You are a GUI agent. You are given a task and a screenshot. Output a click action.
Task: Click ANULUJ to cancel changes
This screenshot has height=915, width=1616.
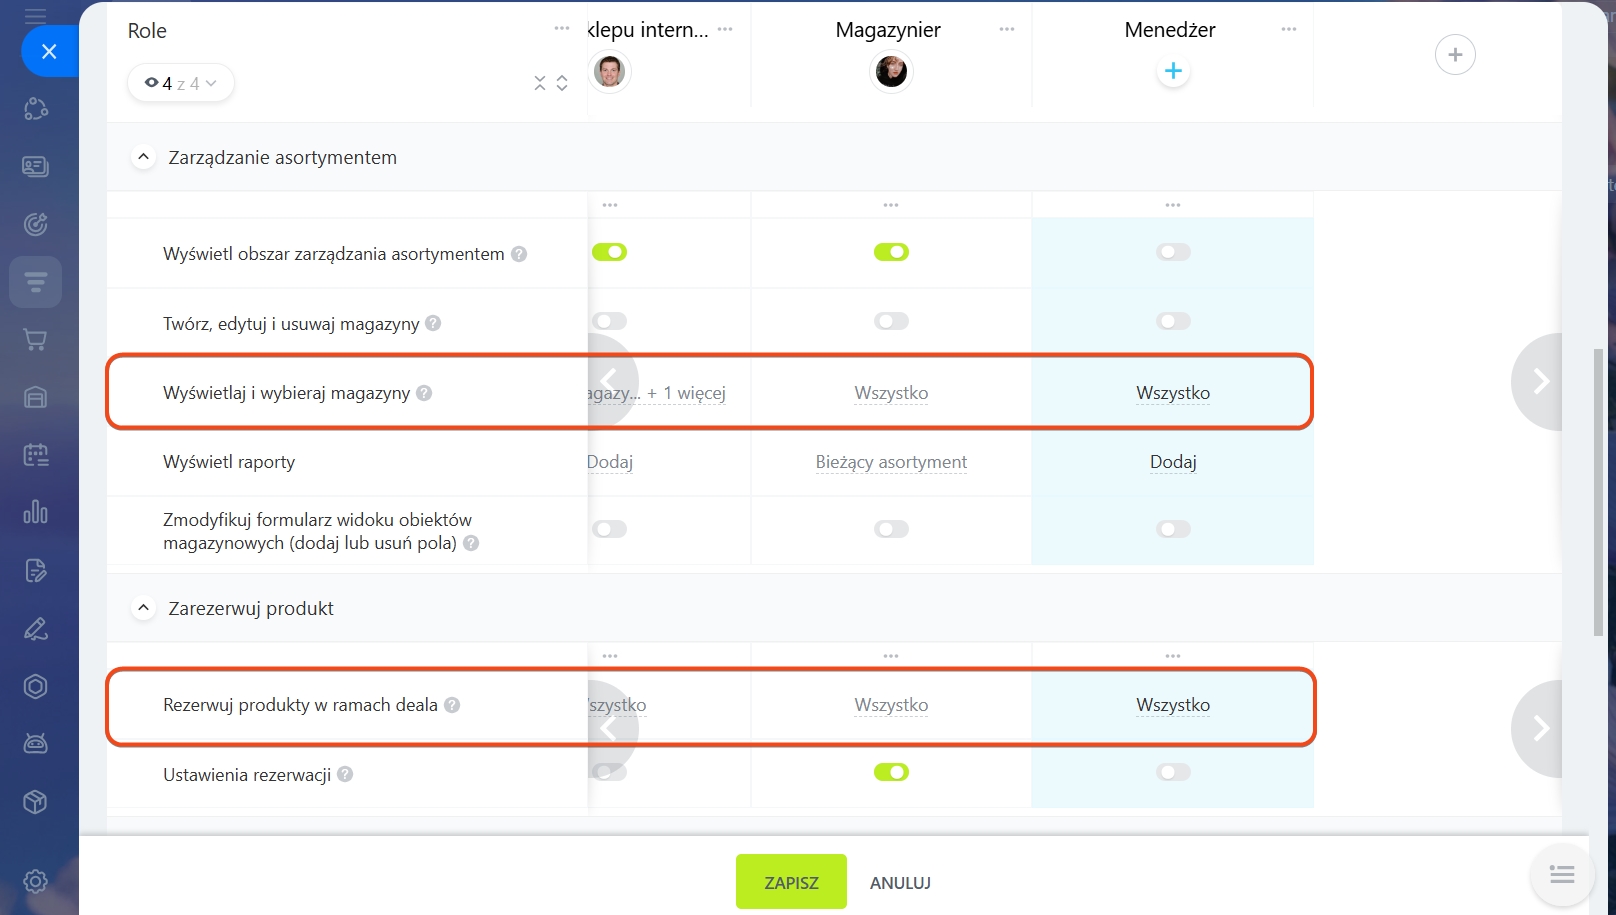pyautogui.click(x=900, y=883)
